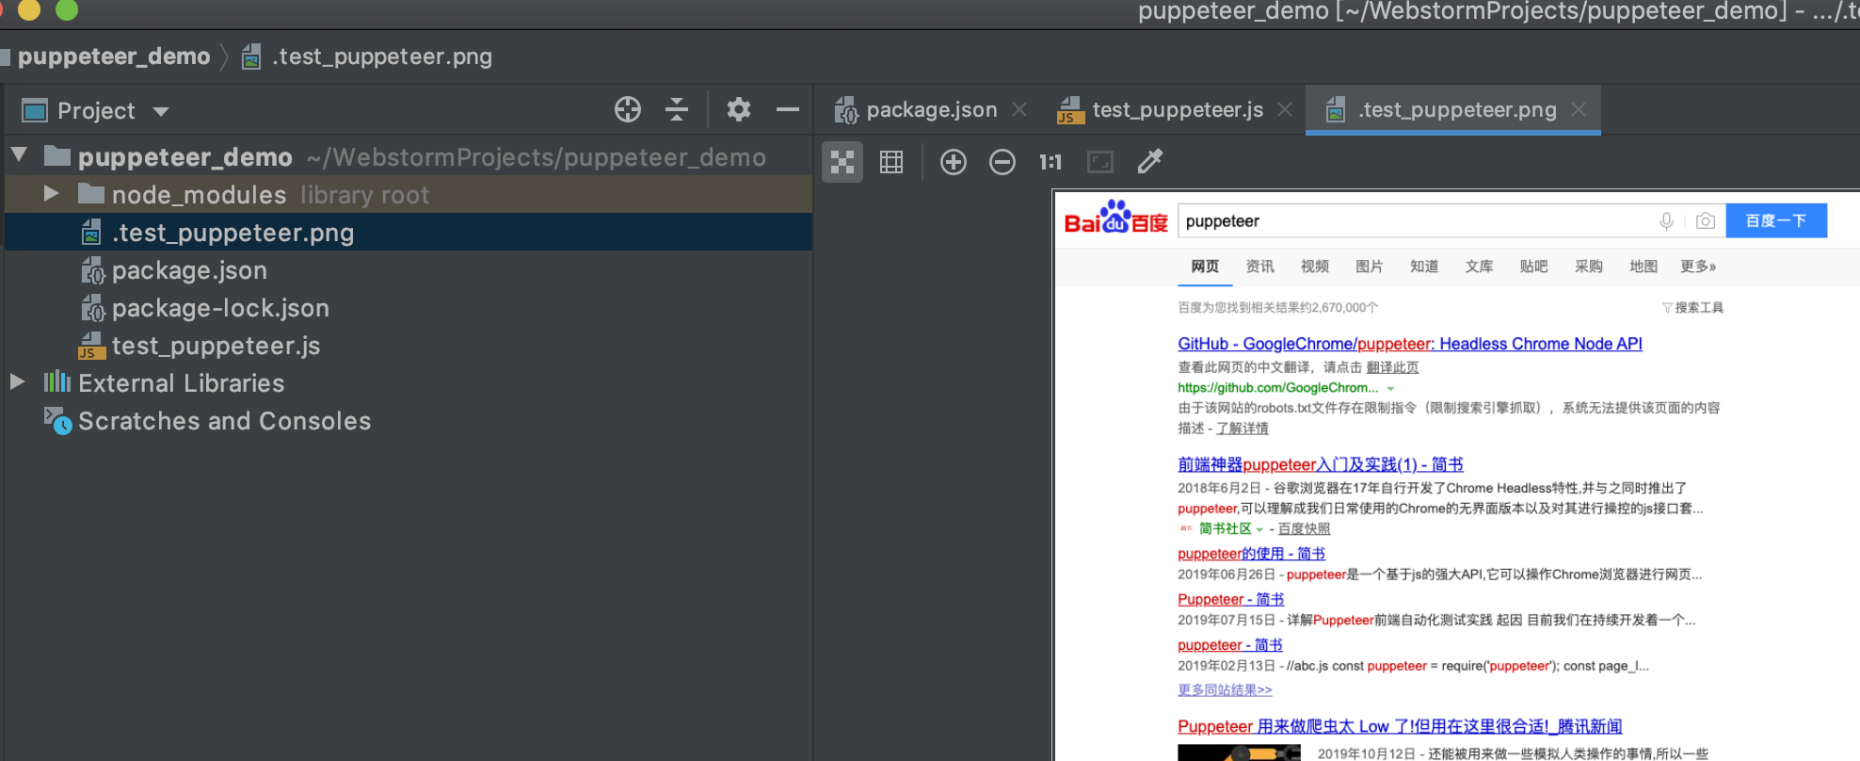Switch to the package.json tab

pyautogui.click(x=931, y=110)
